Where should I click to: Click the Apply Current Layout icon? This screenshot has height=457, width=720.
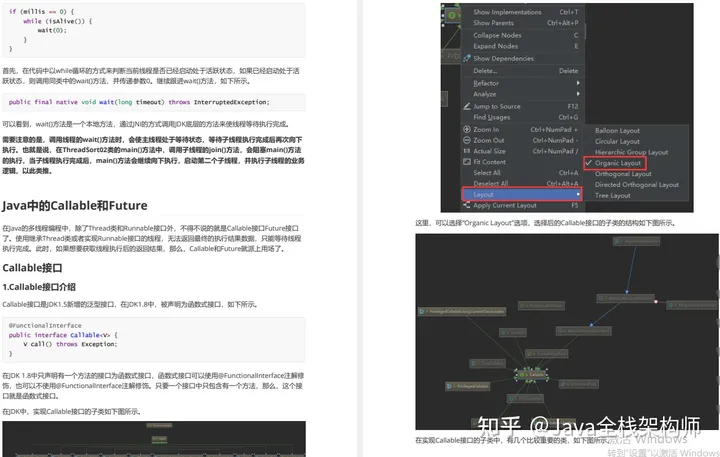(467, 205)
